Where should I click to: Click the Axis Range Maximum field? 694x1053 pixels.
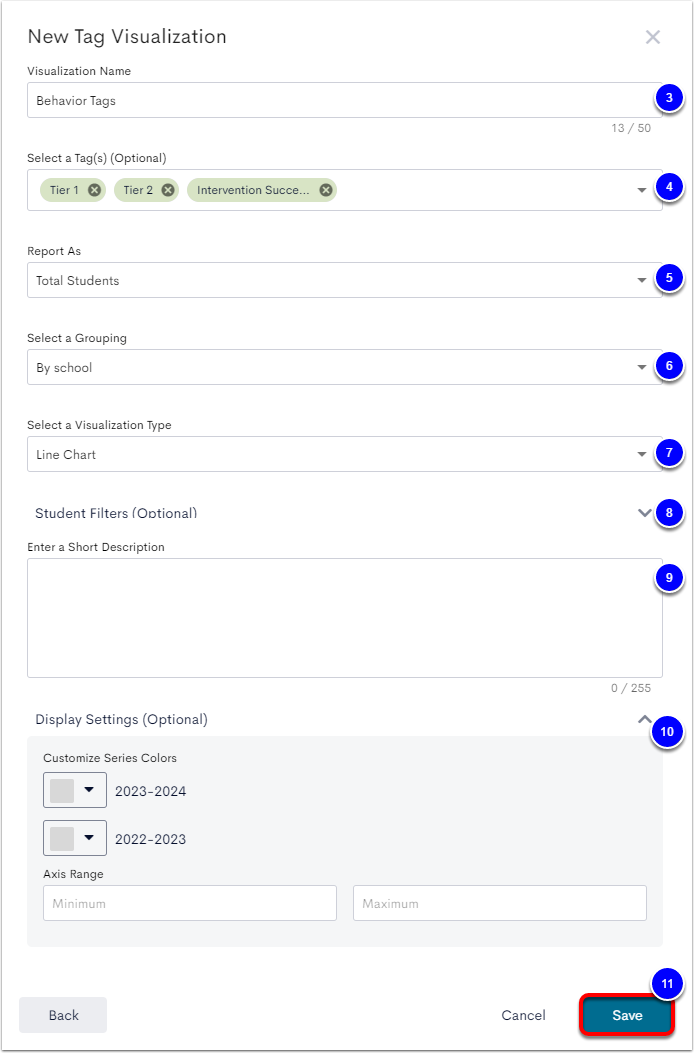[500, 903]
